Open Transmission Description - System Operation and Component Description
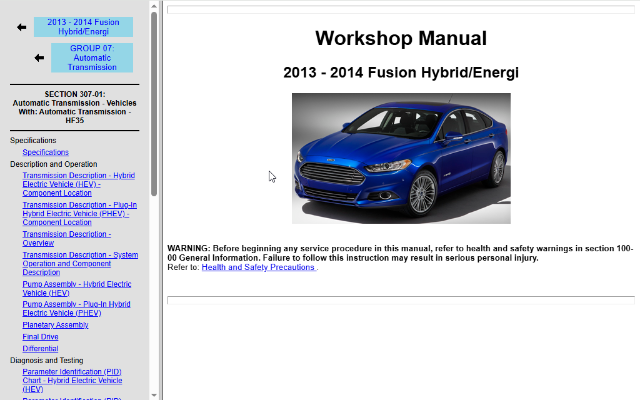Screen dimensions: 640x400 tap(80, 264)
